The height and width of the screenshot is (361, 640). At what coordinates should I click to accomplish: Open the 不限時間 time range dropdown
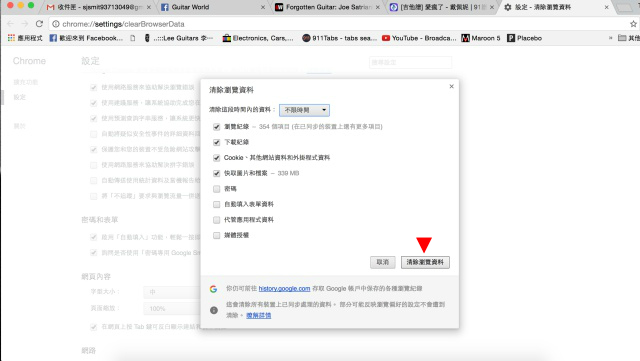click(x=304, y=110)
